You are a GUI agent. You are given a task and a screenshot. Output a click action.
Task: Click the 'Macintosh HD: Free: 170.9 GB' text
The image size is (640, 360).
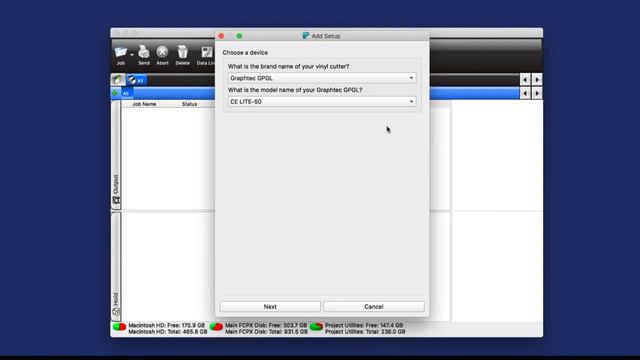pyautogui.click(x=167, y=325)
